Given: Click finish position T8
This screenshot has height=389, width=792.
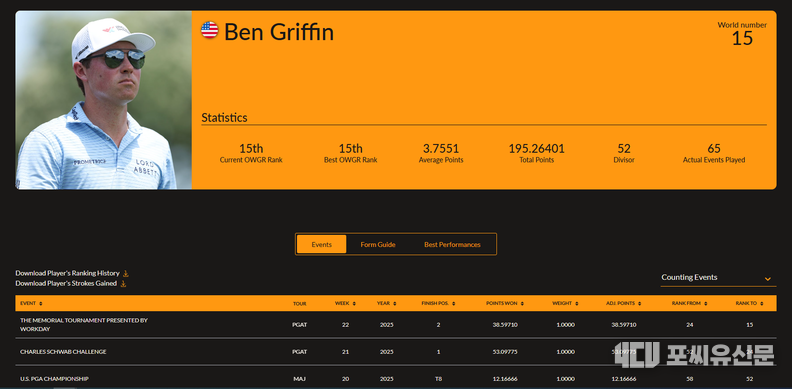Looking at the screenshot, I should point(438,379).
